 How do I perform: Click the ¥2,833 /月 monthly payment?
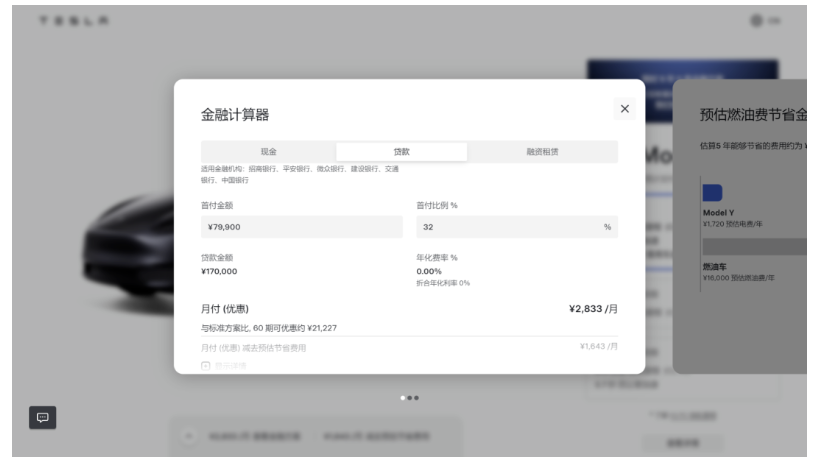(592, 309)
